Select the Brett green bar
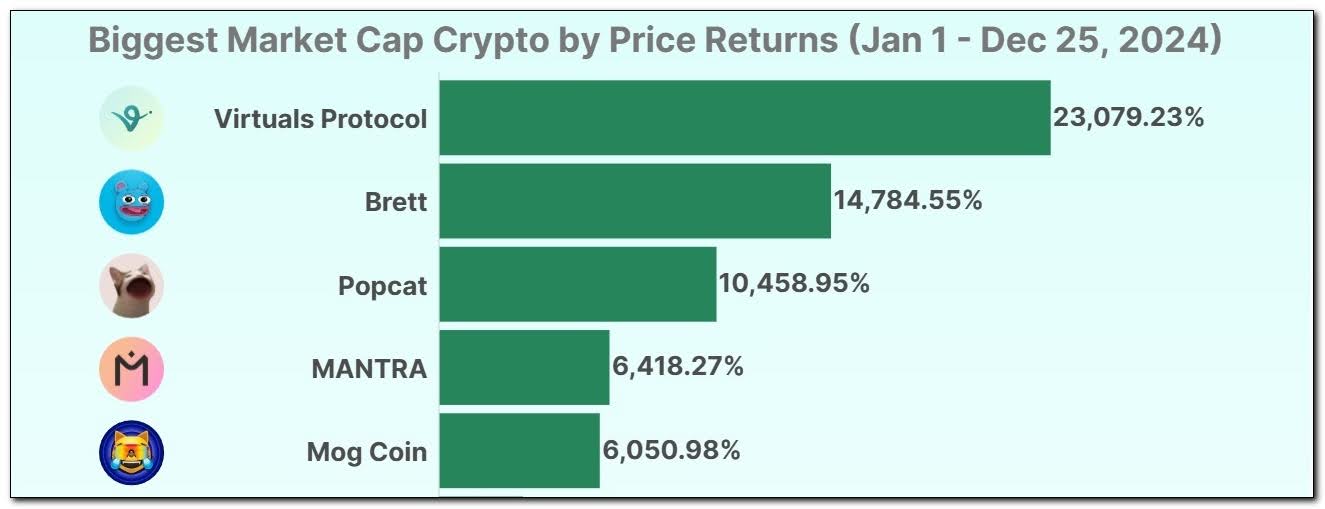The width and height of the screenshot is (1325, 509). 634,201
